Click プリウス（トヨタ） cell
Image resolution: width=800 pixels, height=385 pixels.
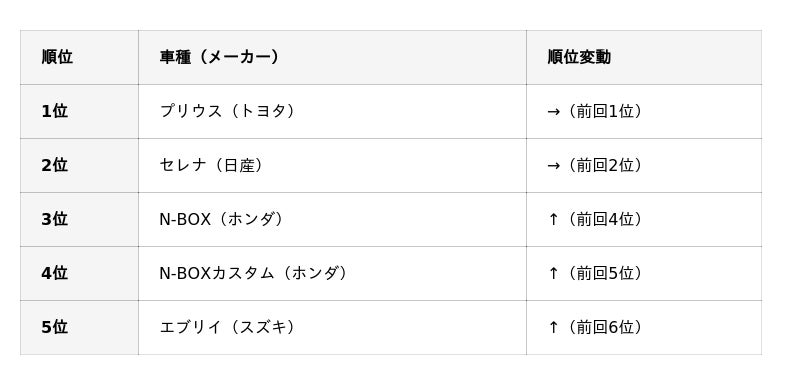[x=332, y=111]
